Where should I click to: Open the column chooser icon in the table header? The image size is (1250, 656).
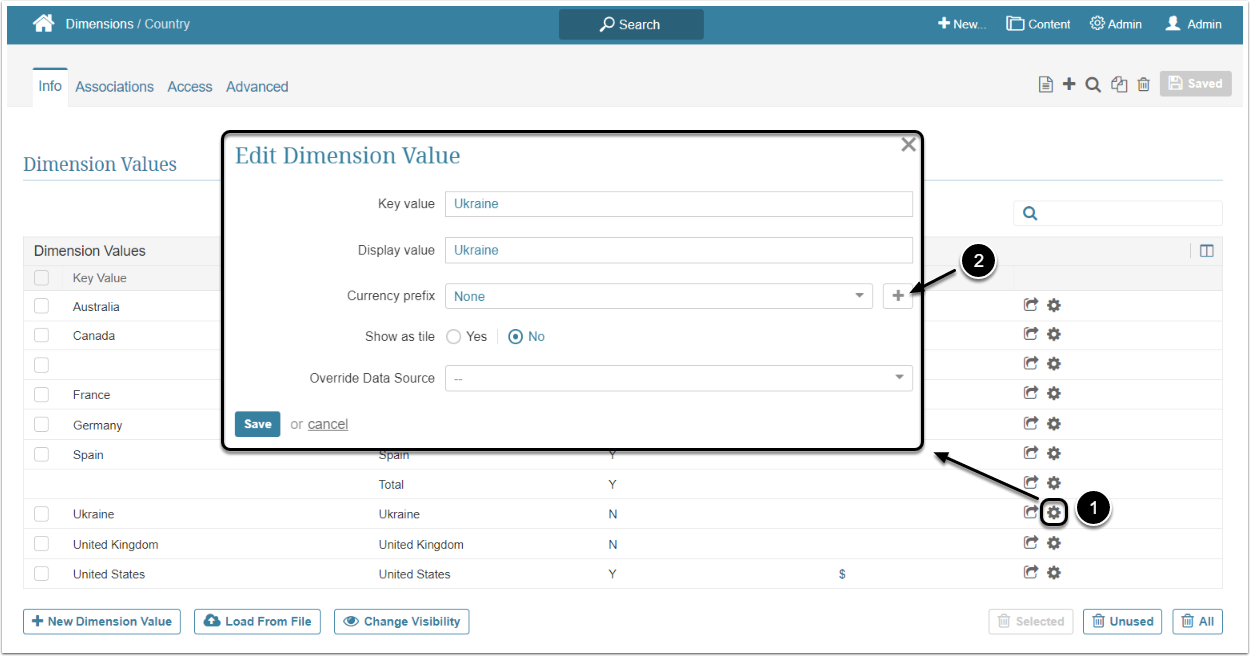[x=1206, y=251]
